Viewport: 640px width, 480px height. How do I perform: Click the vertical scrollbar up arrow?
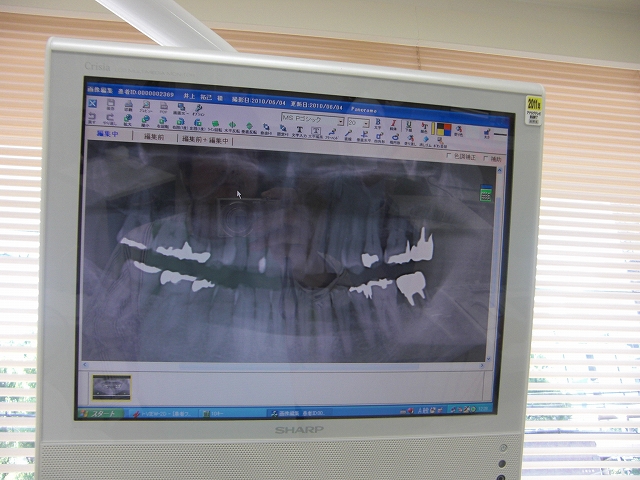click(500, 170)
